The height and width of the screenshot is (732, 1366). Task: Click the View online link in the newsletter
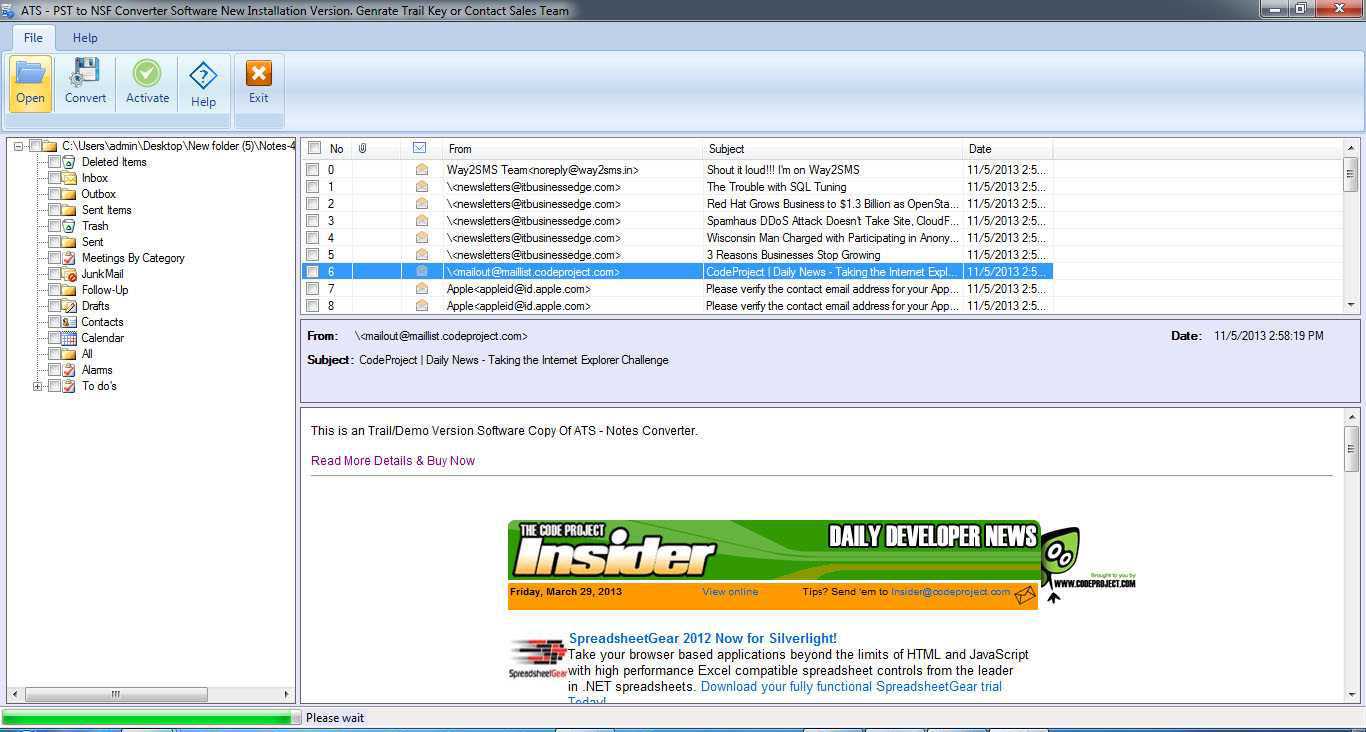[730, 591]
